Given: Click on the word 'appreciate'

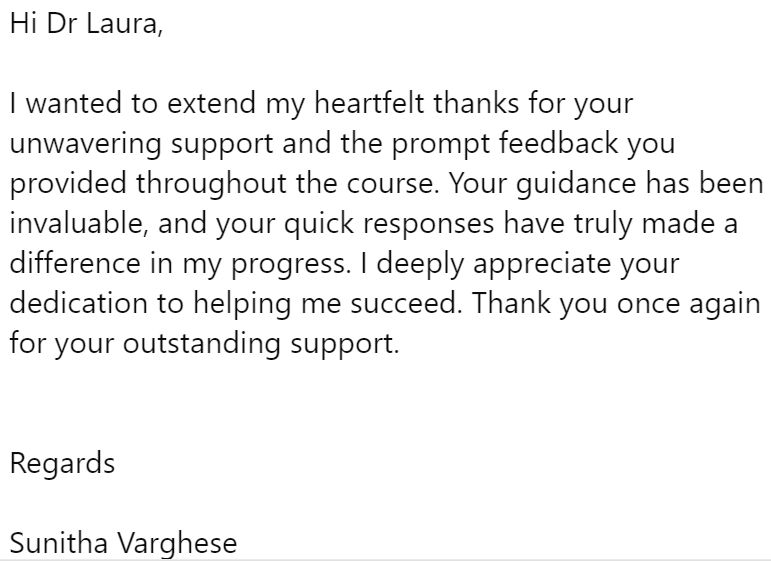Looking at the screenshot, I should click(x=542, y=265).
